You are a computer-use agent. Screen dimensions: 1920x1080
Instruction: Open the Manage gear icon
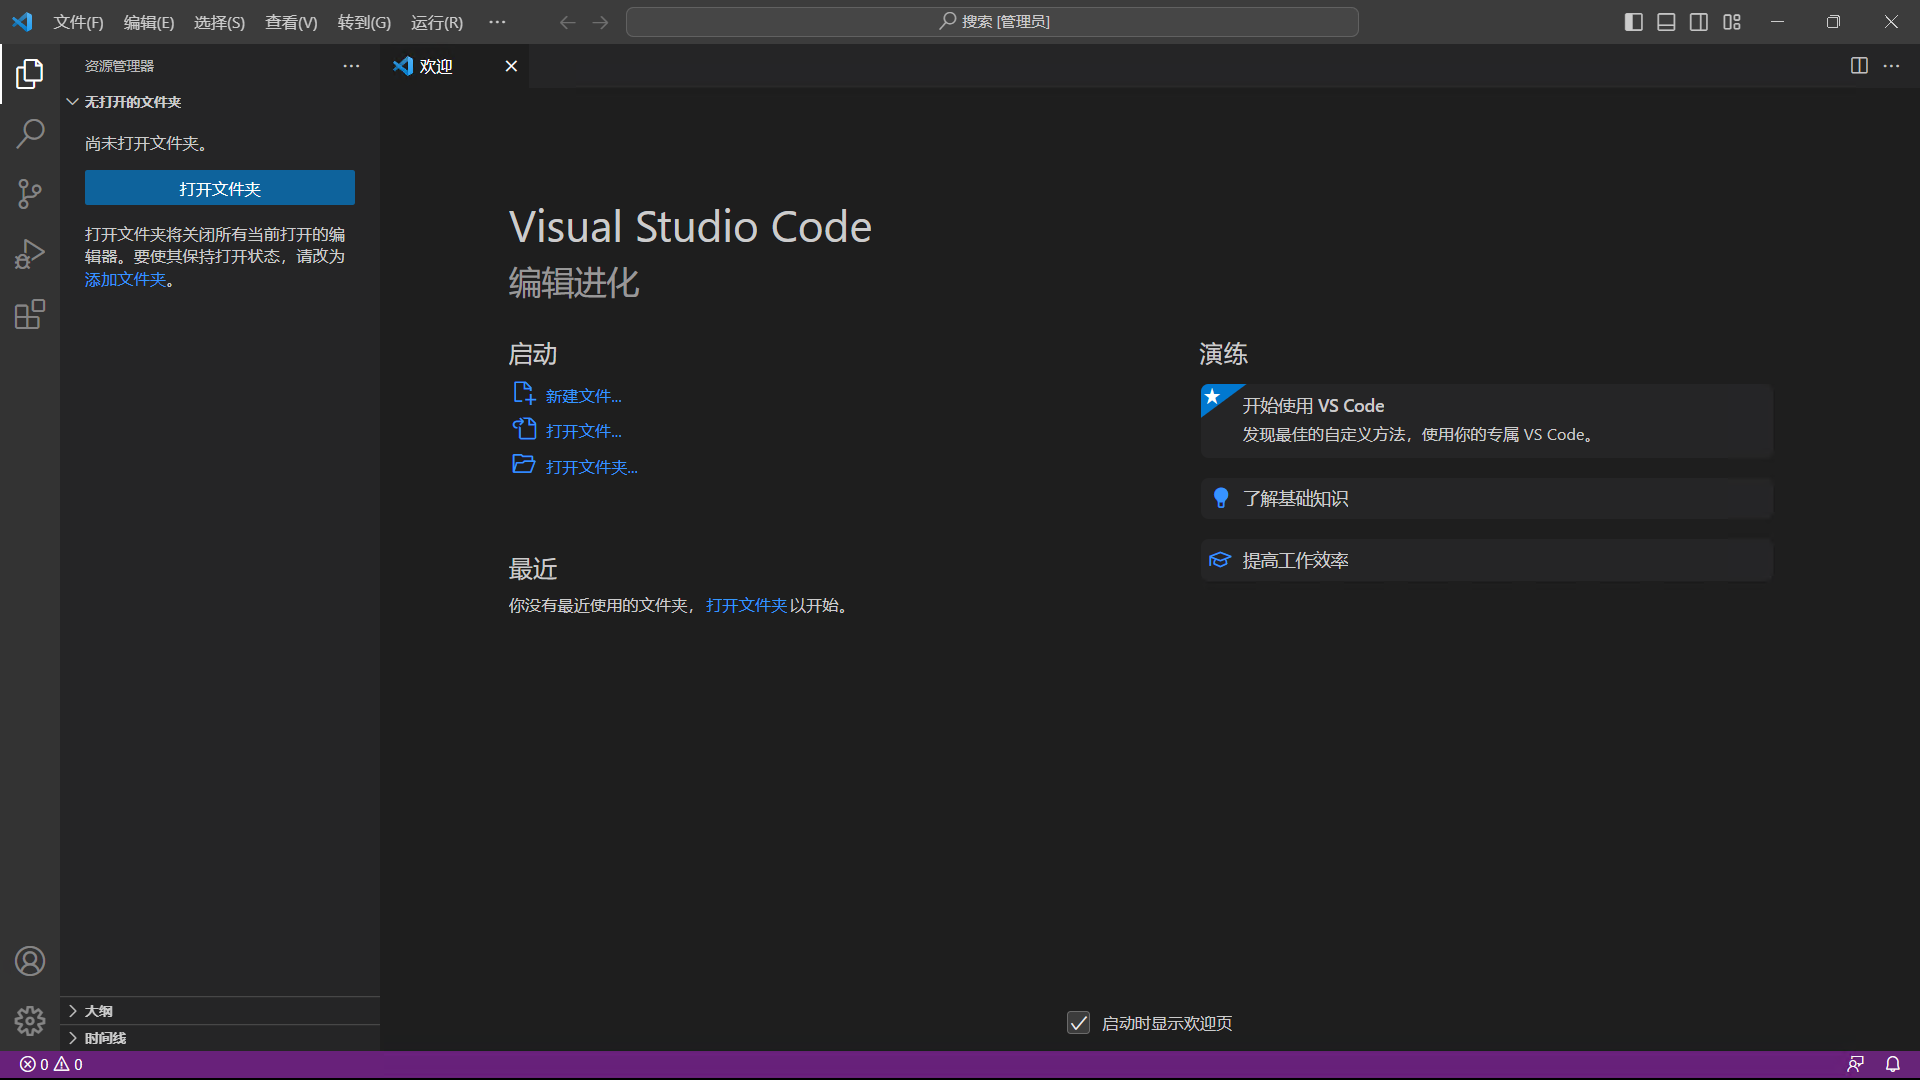(x=30, y=1021)
